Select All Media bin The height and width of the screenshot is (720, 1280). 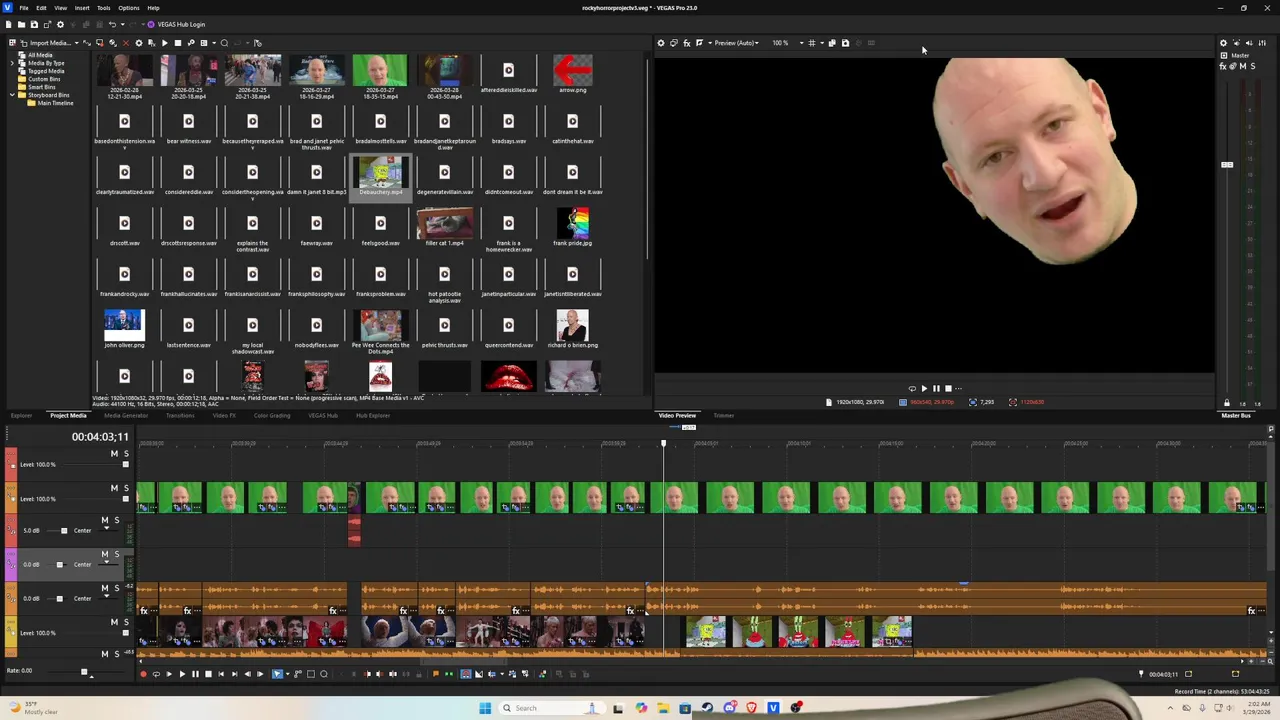point(40,55)
